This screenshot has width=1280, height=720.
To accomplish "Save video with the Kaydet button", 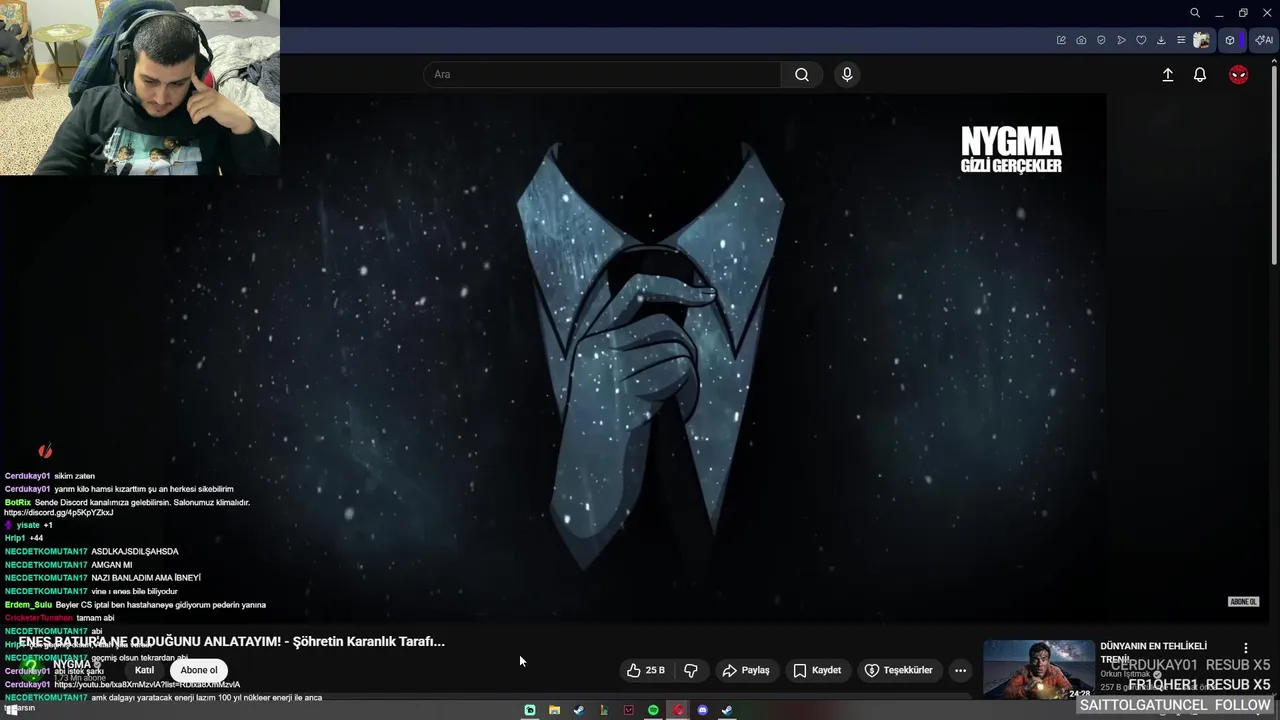I will coord(817,670).
